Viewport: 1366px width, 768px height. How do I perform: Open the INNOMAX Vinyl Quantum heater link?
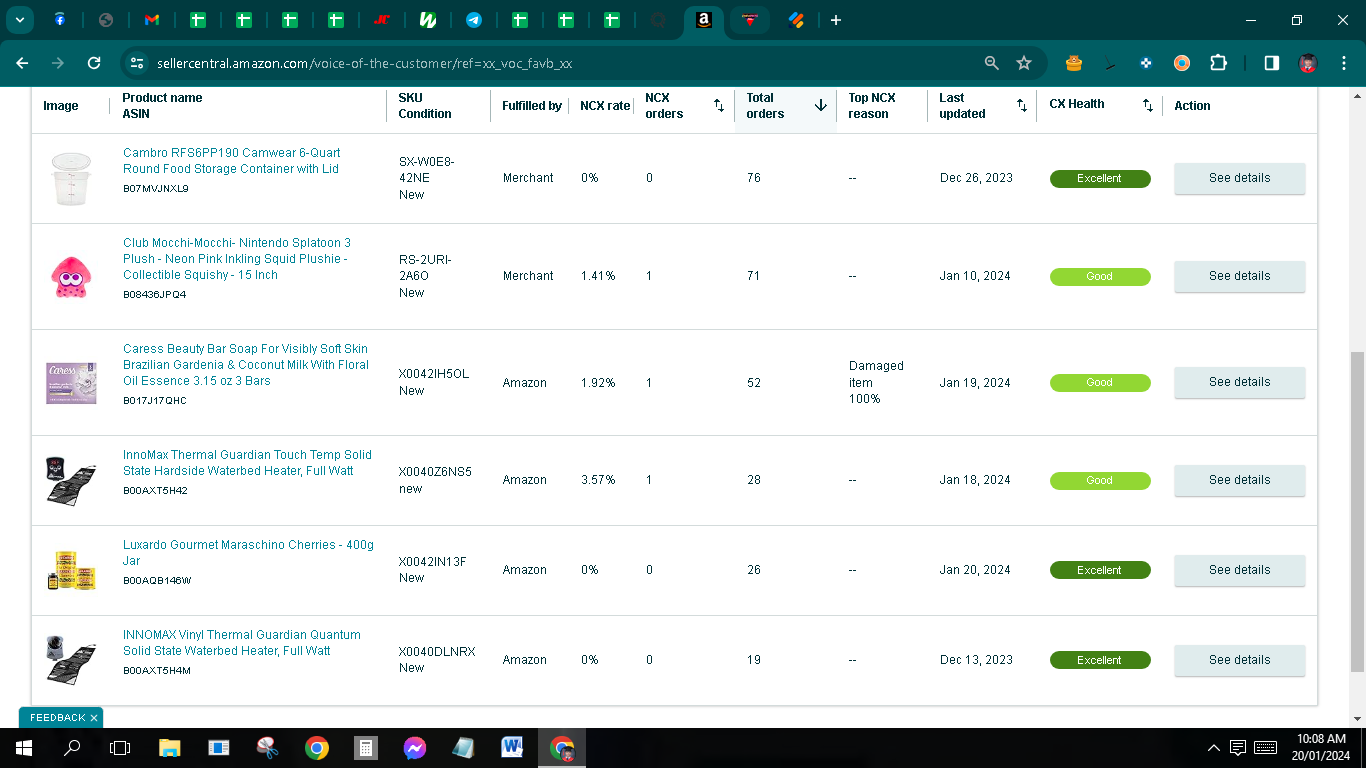pos(242,643)
